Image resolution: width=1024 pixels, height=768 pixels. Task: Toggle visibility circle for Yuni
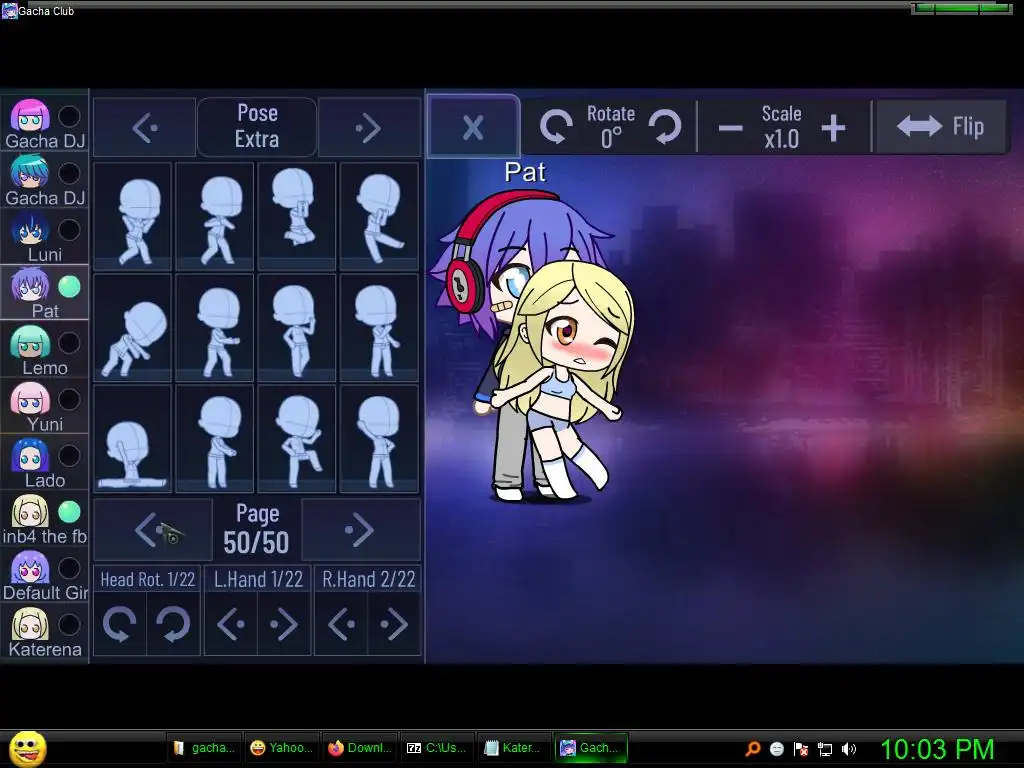(69, 399)
